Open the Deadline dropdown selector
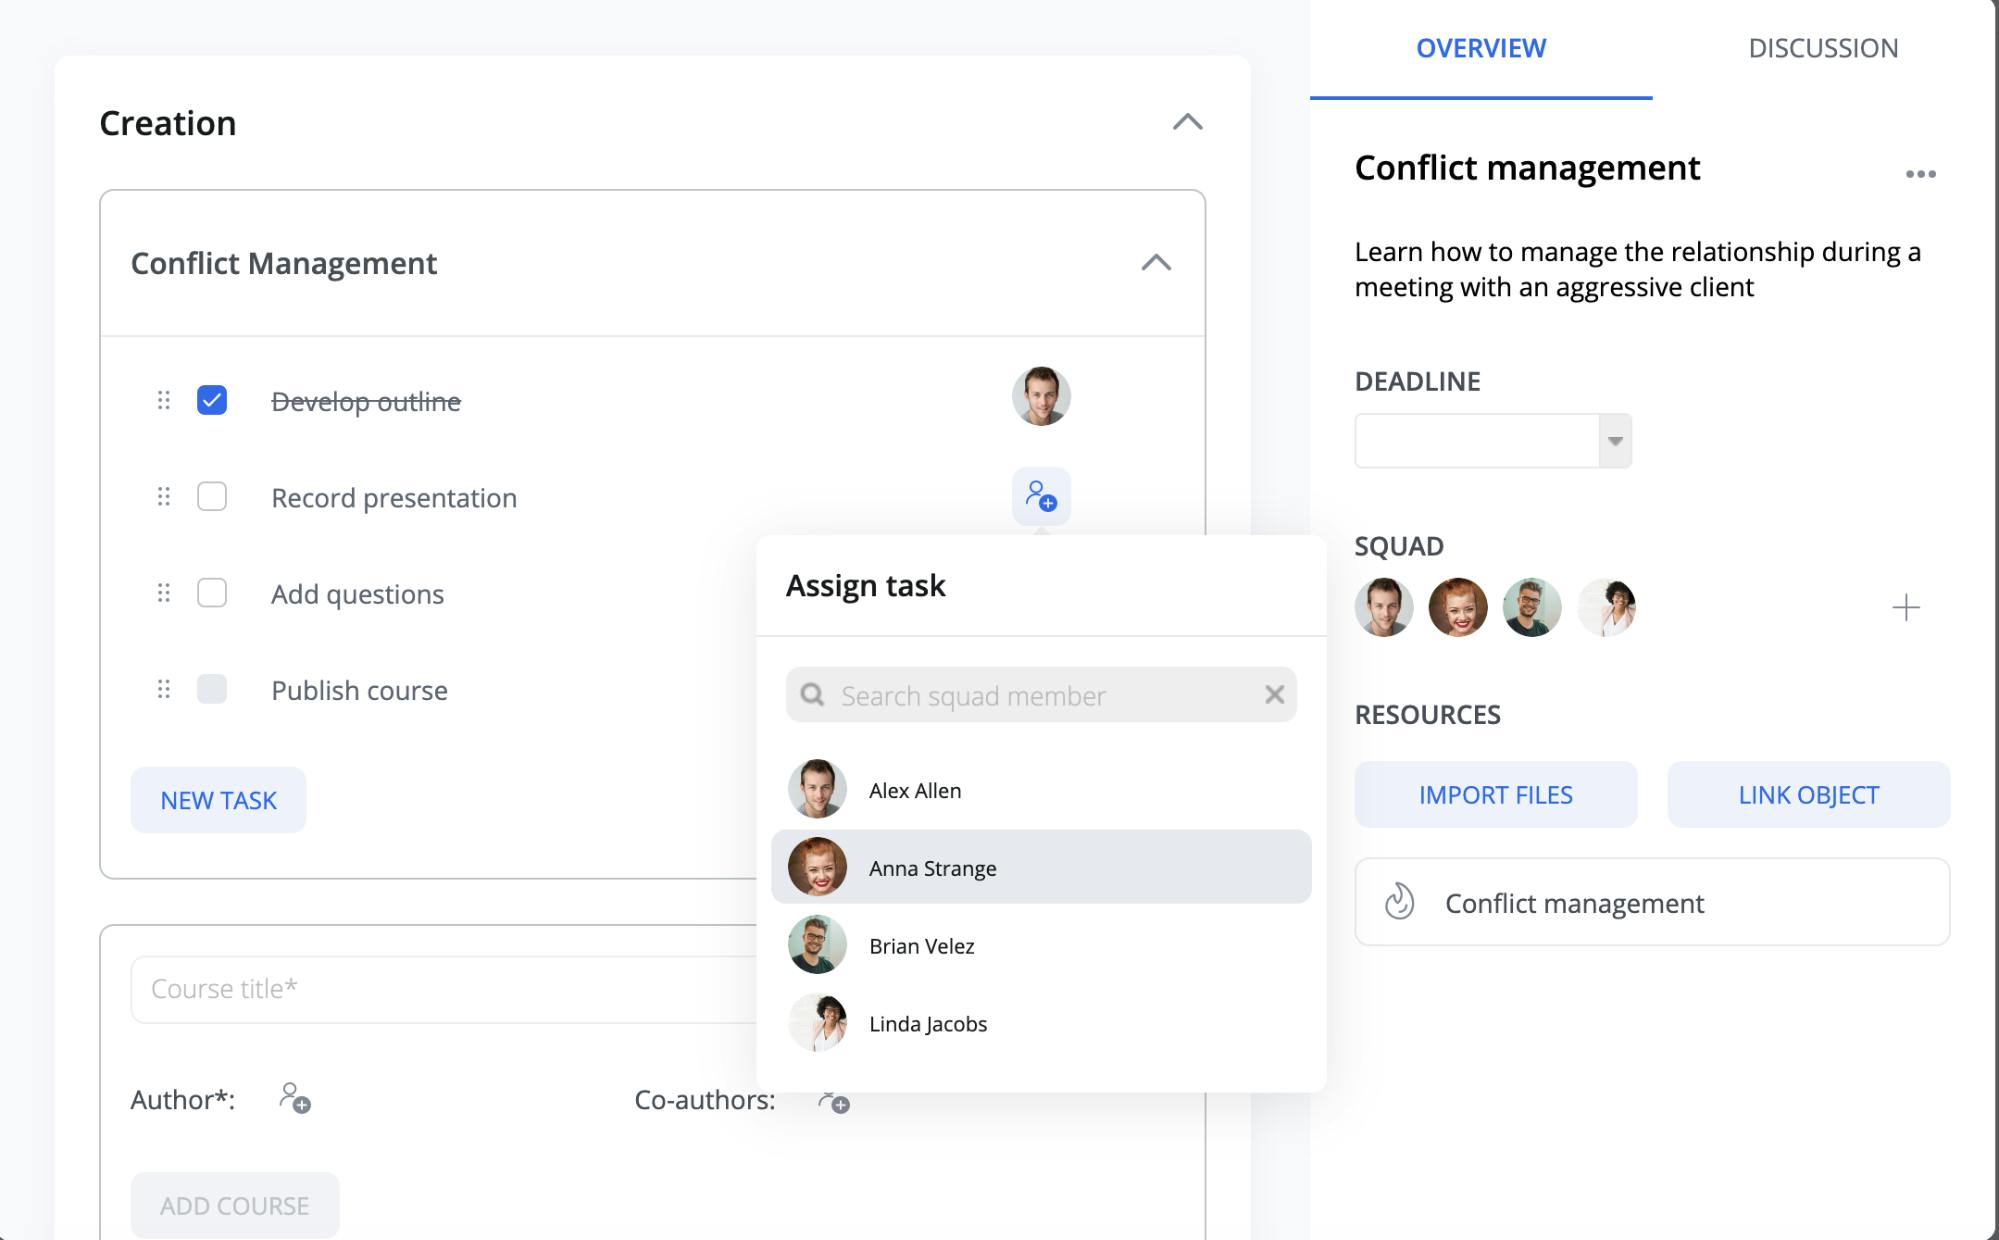Screen dimensions: 1999x1240 coord(1613,439)
